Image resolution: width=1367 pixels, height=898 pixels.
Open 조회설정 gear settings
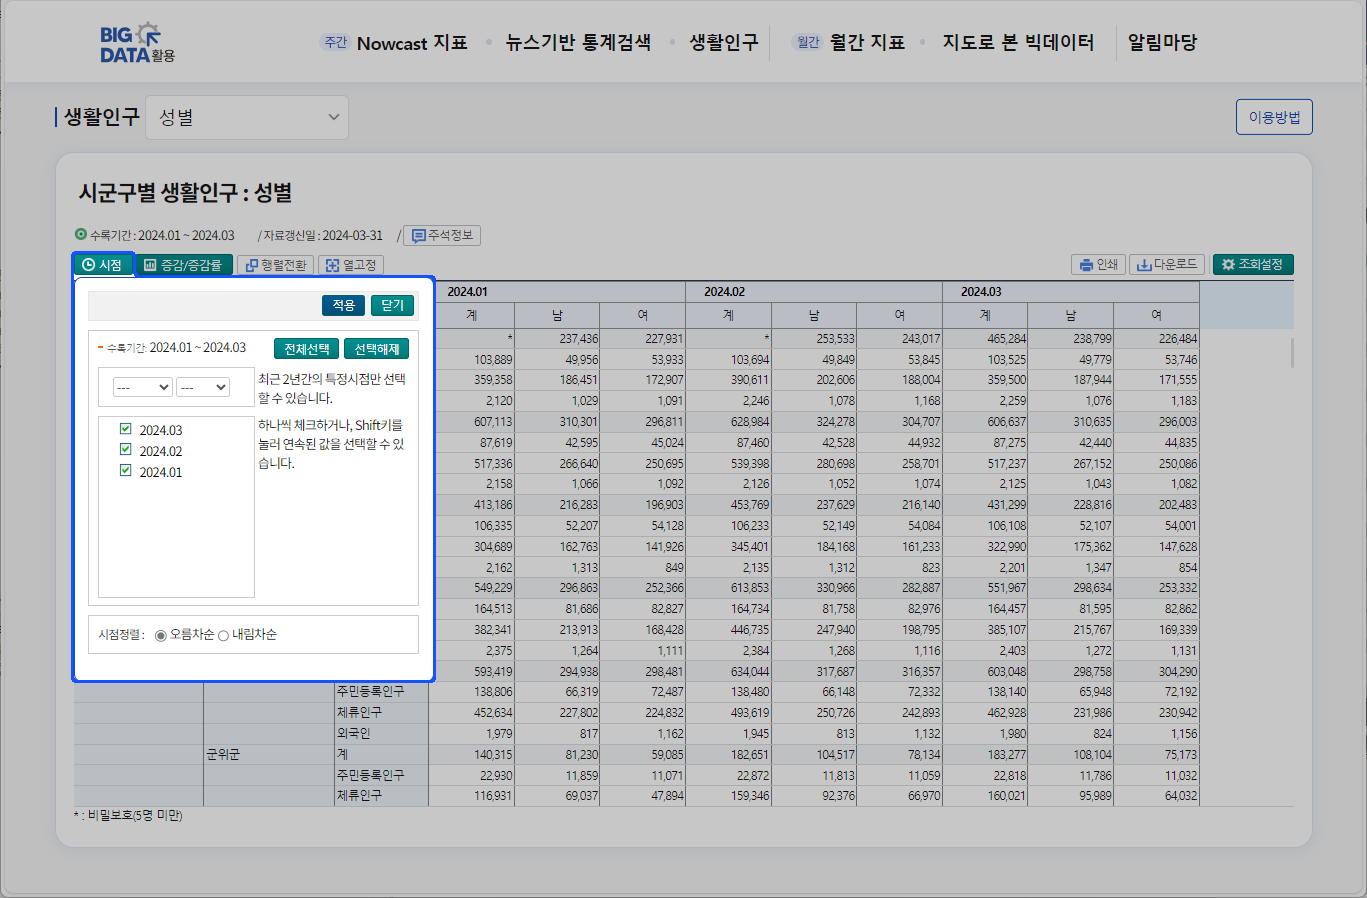coord(1253,264)
